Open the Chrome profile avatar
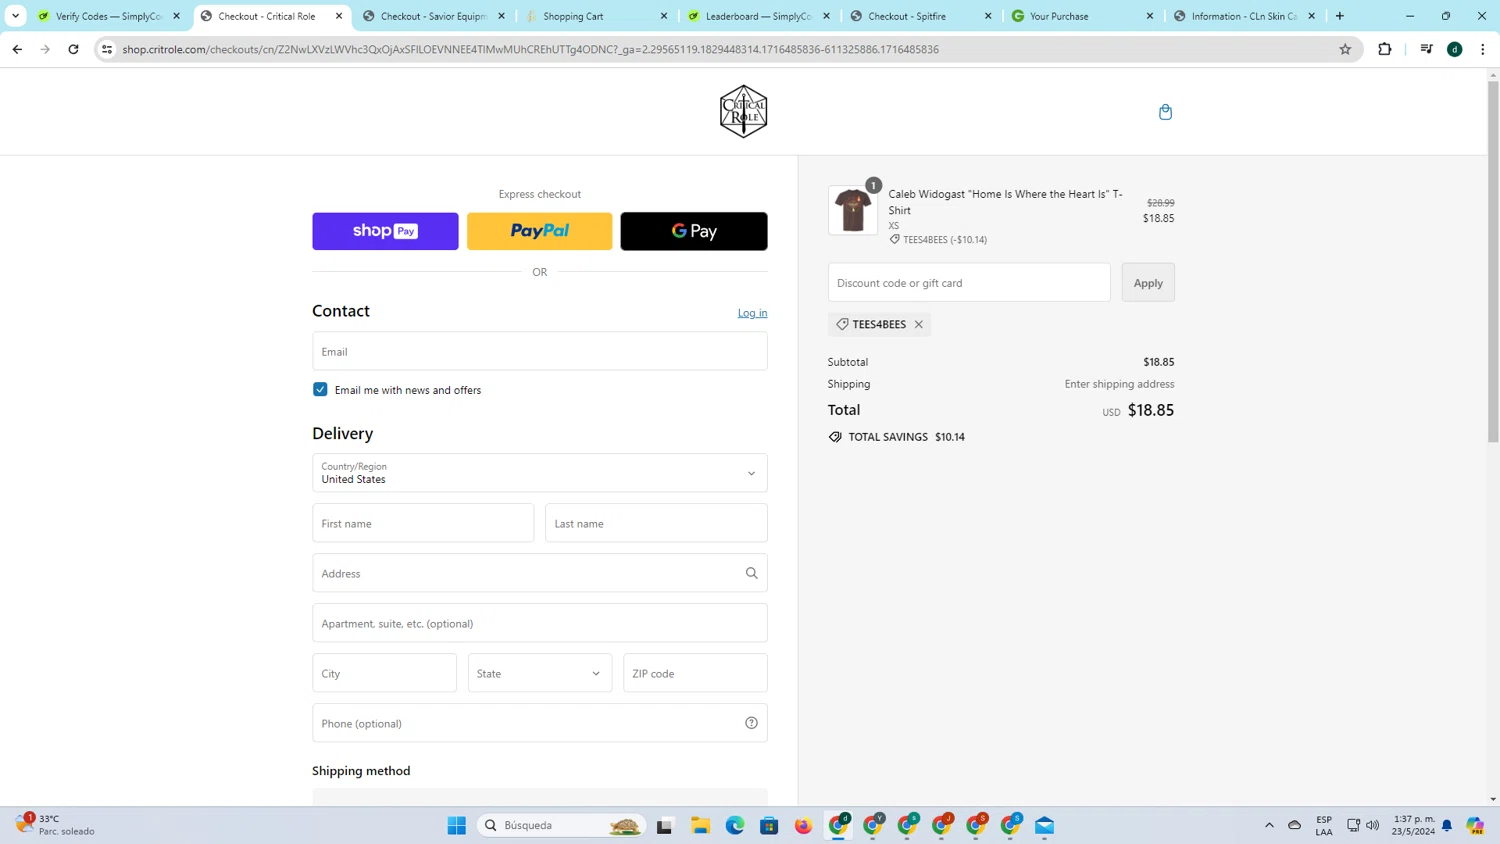The height and width of the screenshot is (844, 1500). (x=1455, y=49)
